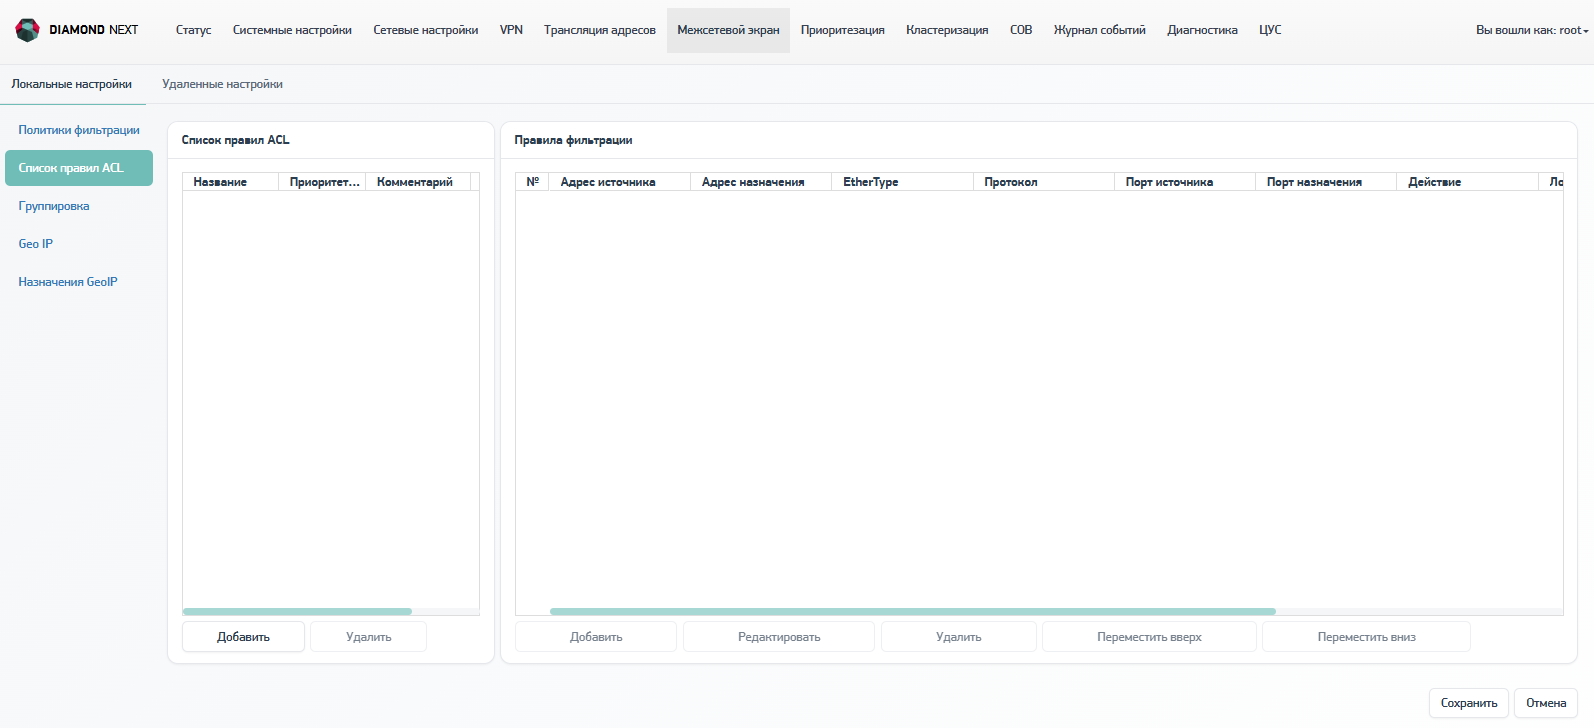Image resolution: width=1594 pixels, height=728 pixels.
Task: Sort rules by Адрес источника
Action: click(x=620, y=182)
